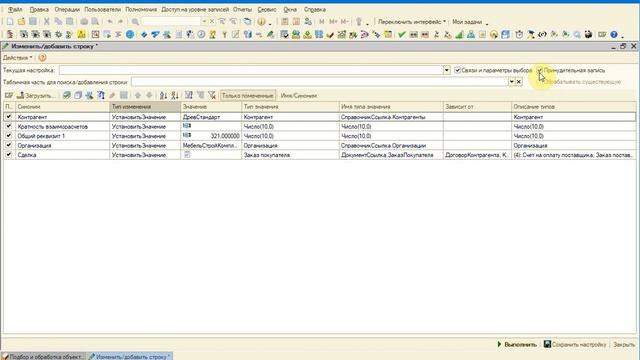Click the green bar chart icon
The image size is (640, 360).
click(459, 35)
